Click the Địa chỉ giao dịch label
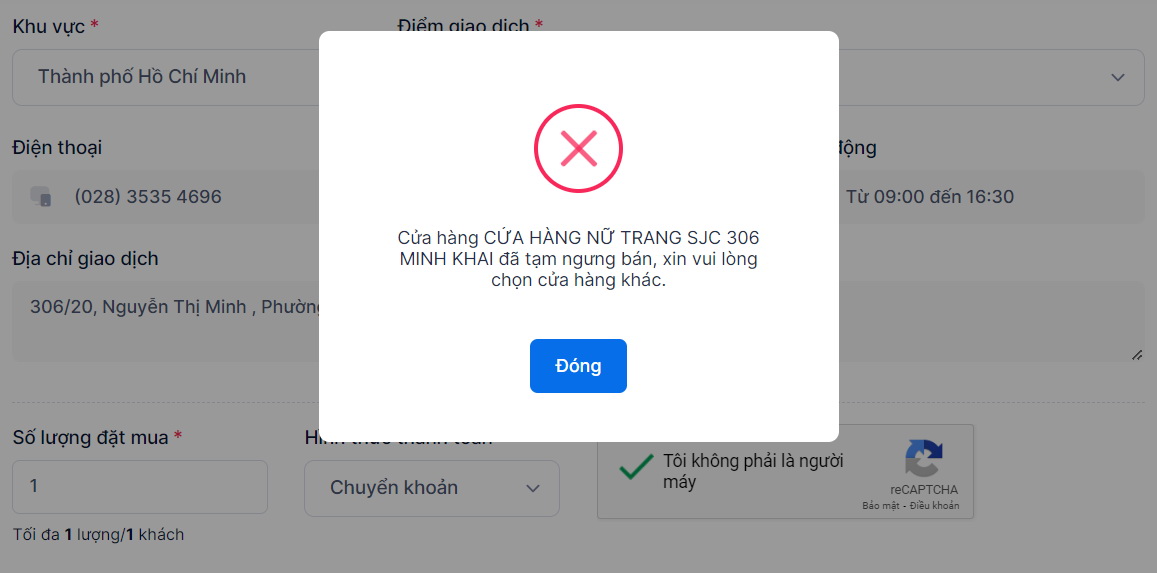The height and width of the screenshot is (573, 1157). click(x=85, y=259)
